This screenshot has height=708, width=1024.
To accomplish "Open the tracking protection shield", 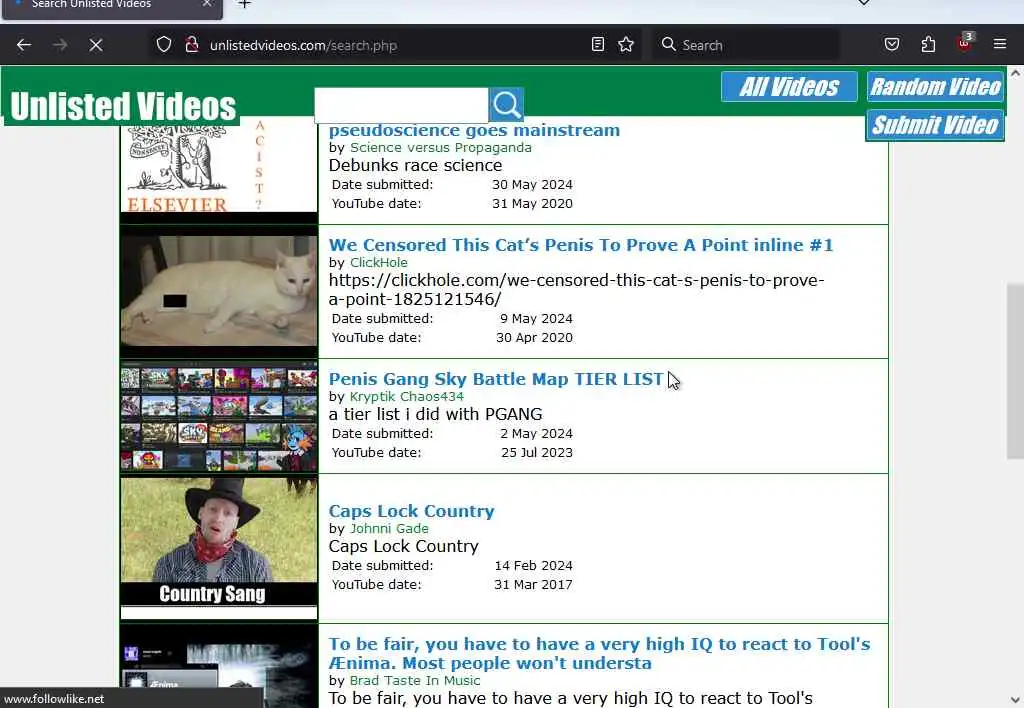I will tap(164, 44).
